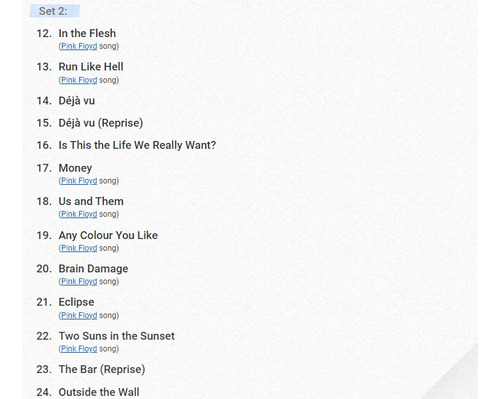
Task: Open Pink Floyd link under Any Colour You Like
Action: (79, 248)
